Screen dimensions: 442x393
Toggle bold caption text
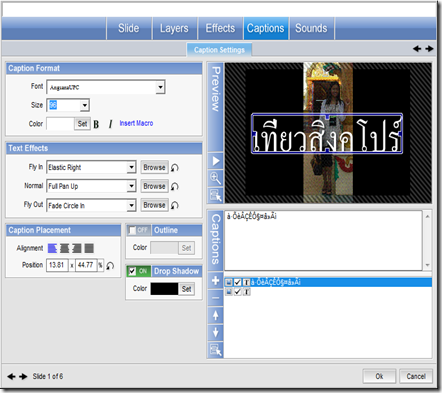(x=96, y=124)
